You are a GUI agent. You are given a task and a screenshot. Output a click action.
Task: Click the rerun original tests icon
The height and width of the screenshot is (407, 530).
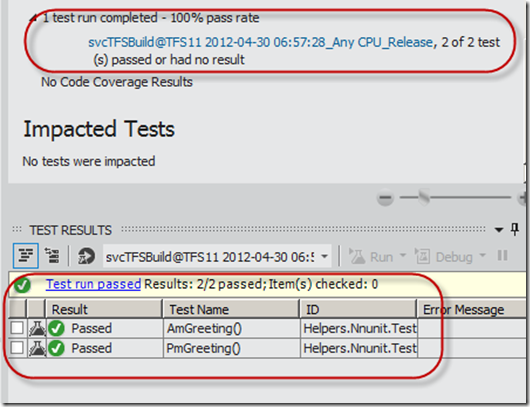(86, 256)
